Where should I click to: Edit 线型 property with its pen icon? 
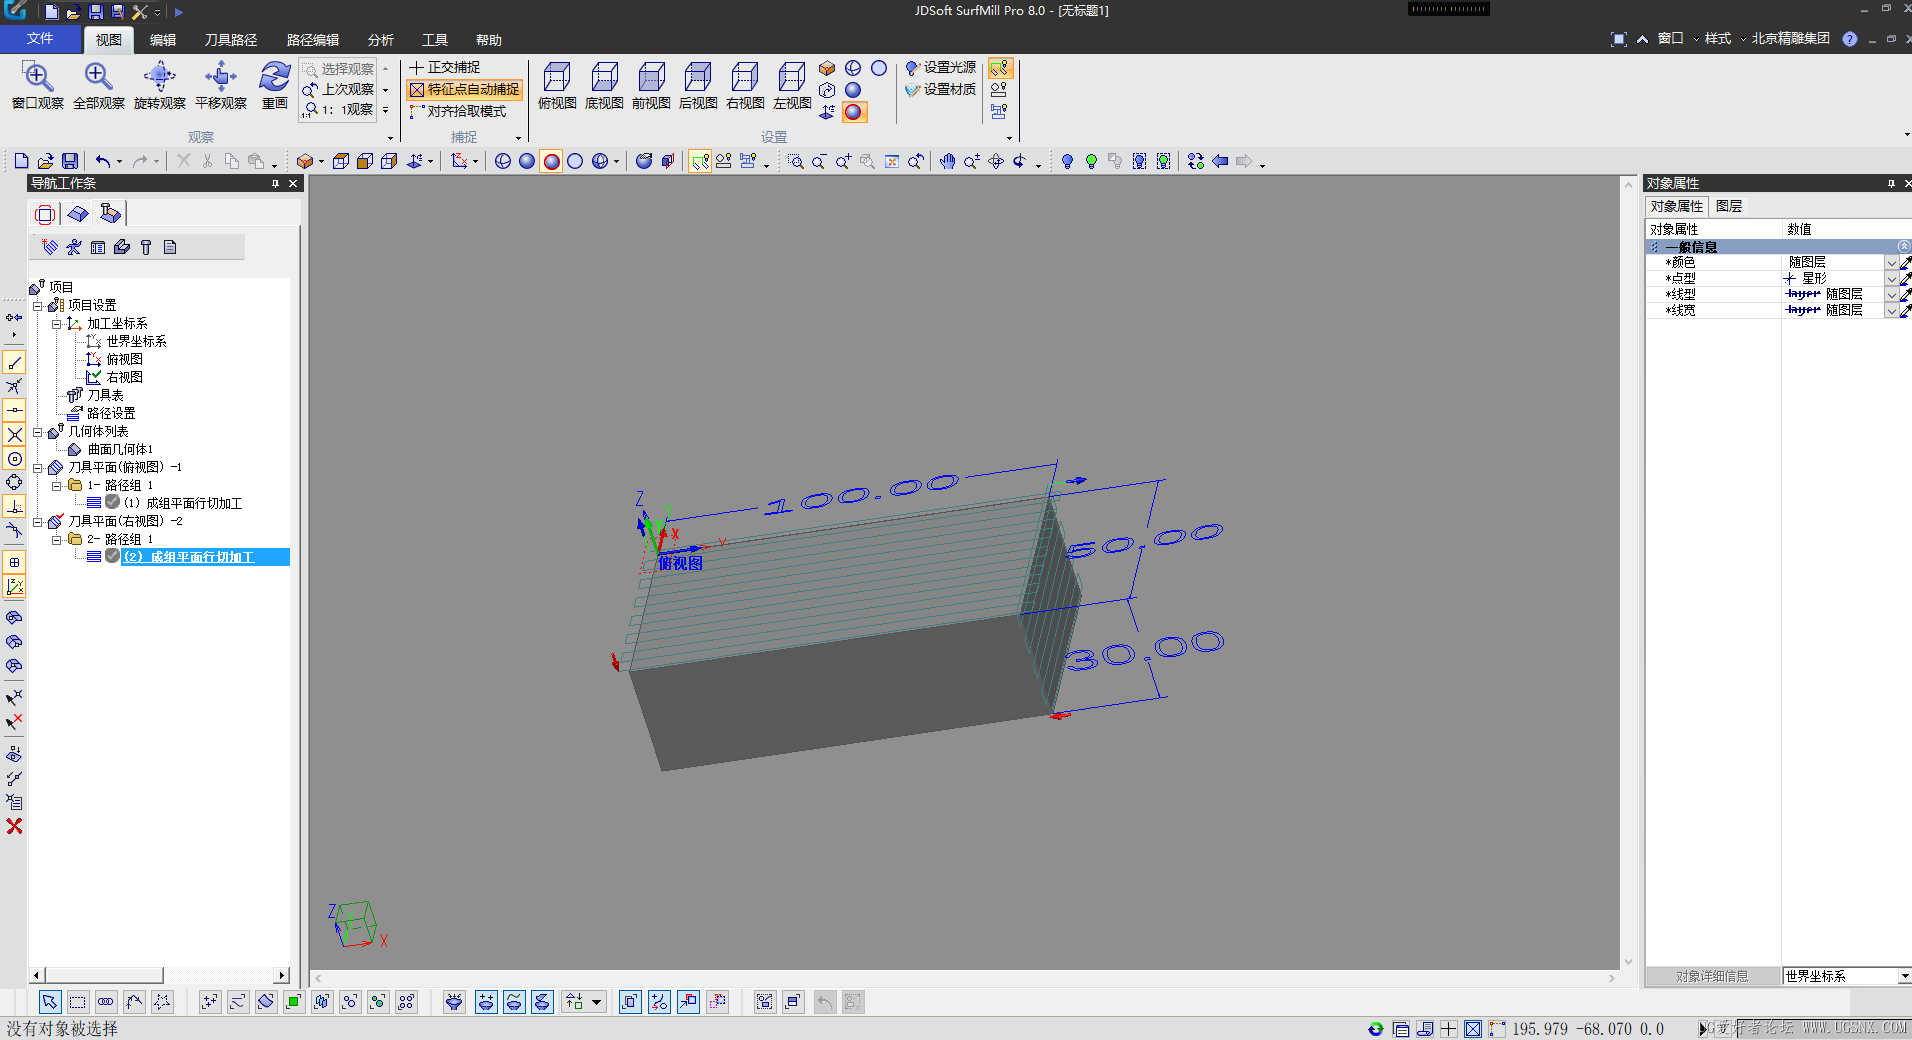1905,294
